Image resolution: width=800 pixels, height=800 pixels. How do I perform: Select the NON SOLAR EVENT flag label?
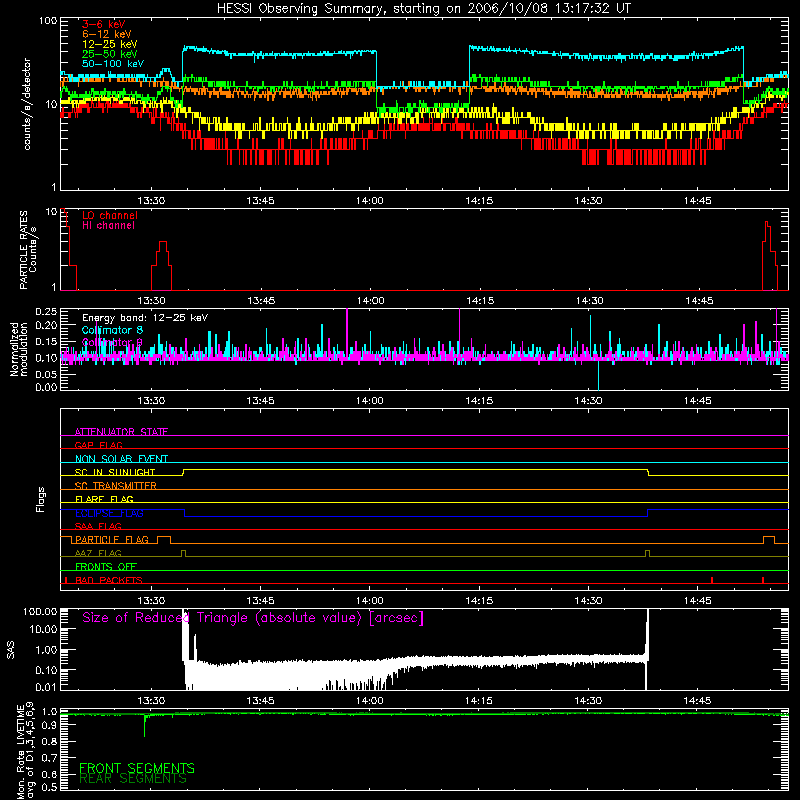pos(121,459)
